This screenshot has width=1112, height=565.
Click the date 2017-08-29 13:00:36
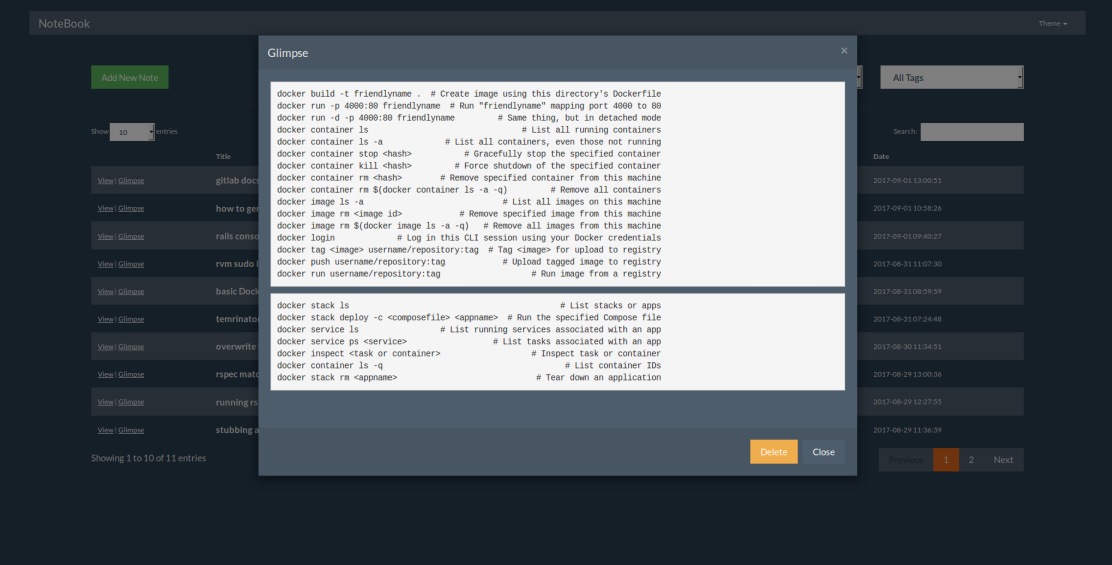907,374
